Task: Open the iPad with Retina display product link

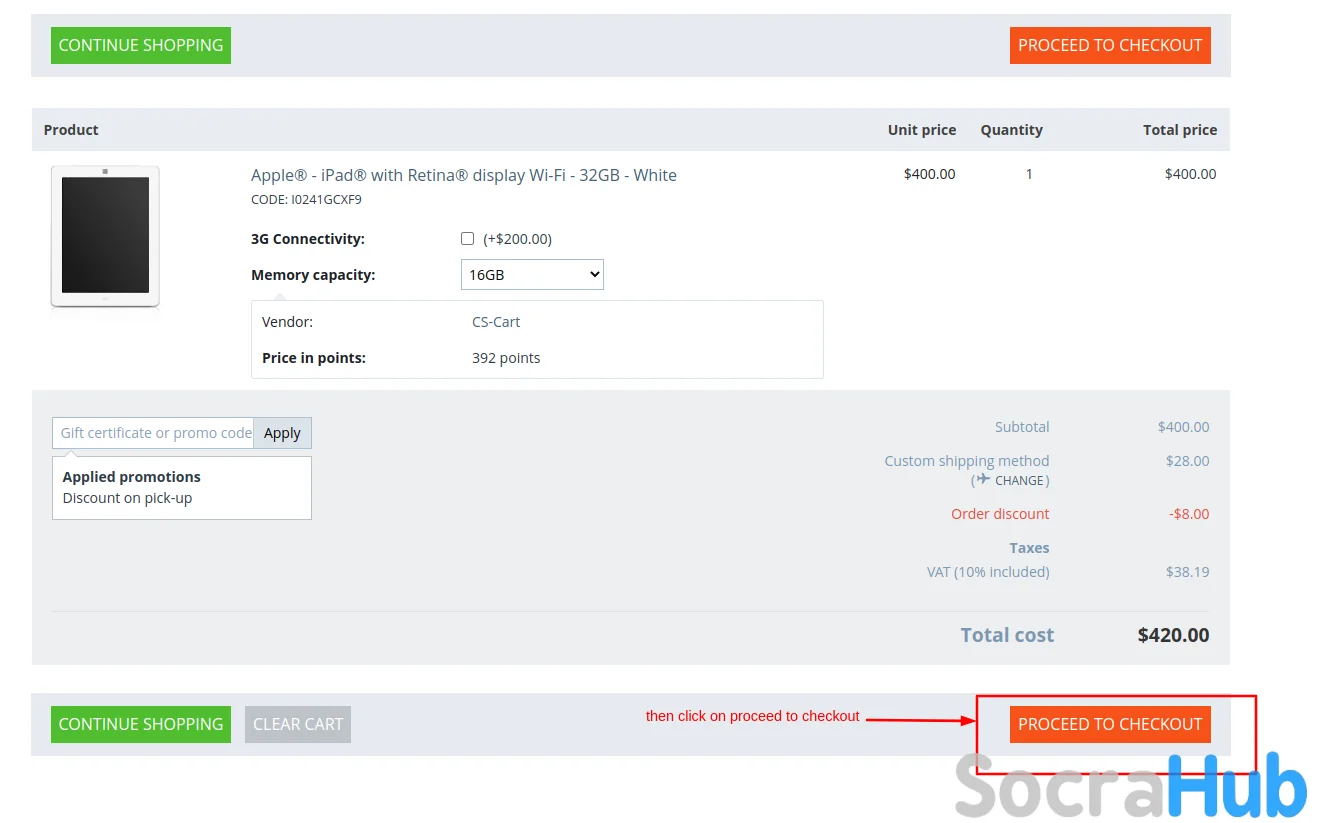Action: coord(464,175)
